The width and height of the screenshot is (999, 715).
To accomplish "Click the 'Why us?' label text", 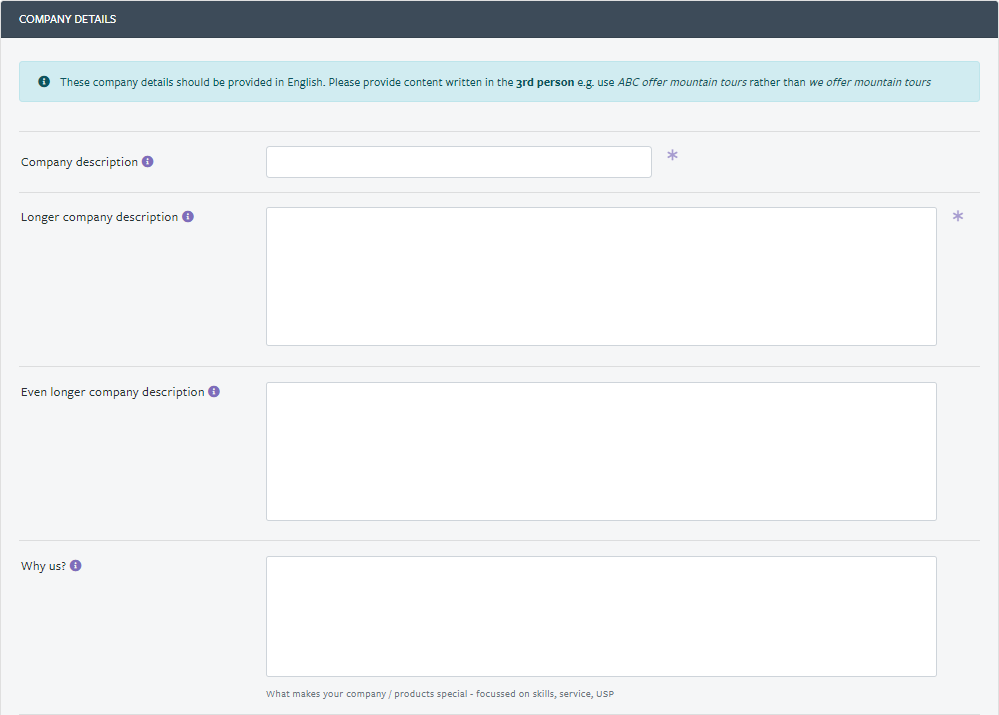I will click(x=43, y=567).
